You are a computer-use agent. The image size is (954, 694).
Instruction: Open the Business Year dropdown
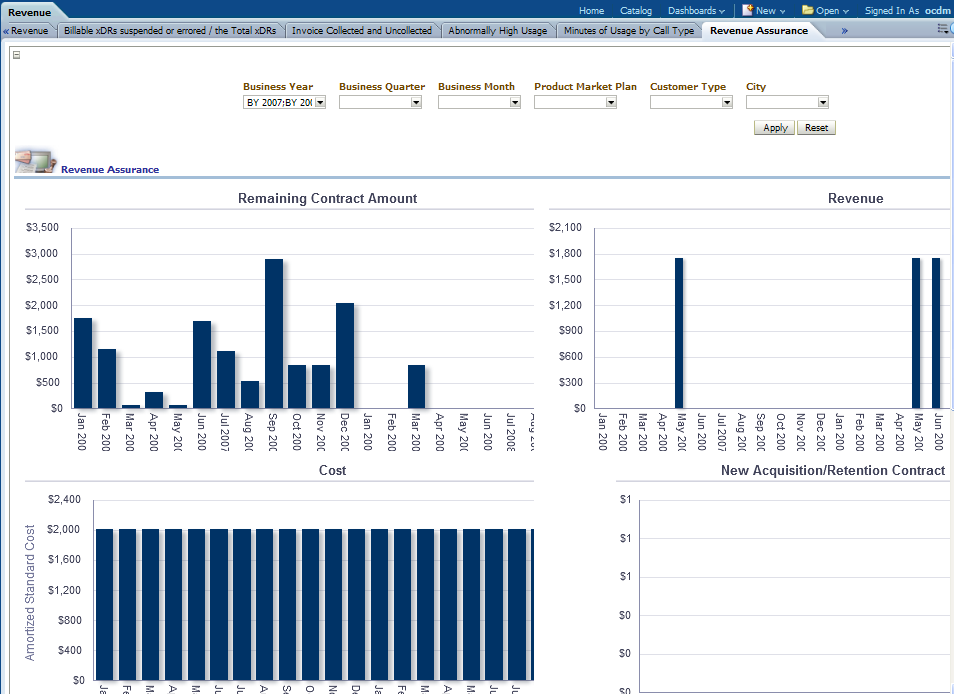point(320,102)
